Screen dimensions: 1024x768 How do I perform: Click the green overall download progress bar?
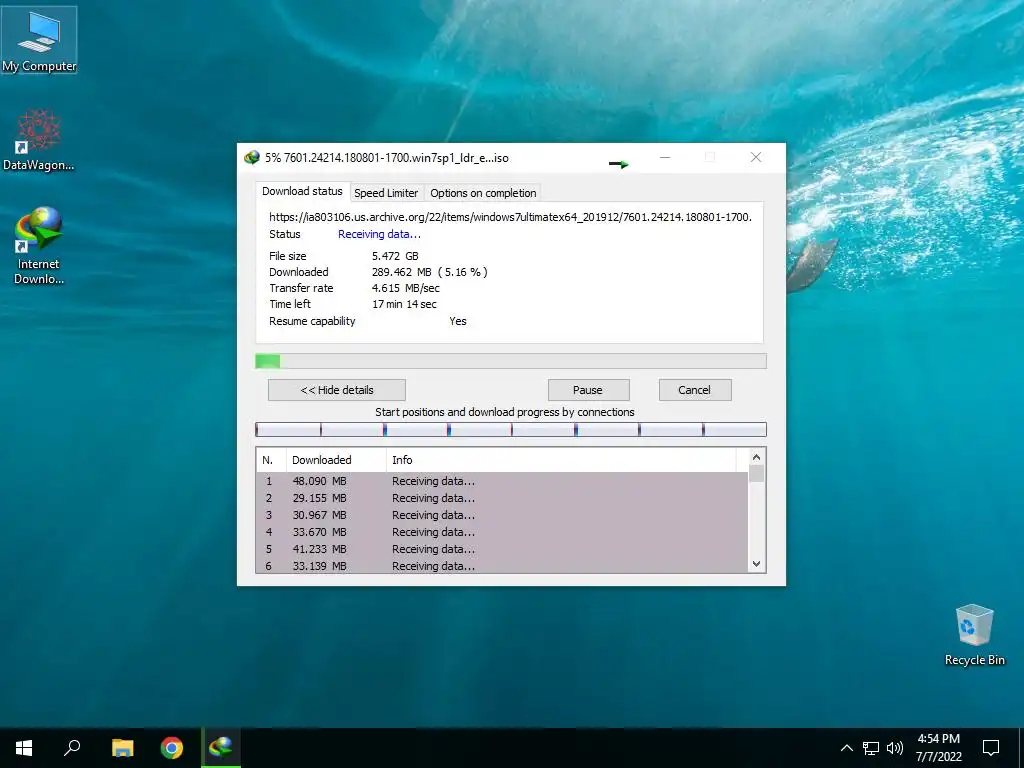511,361
